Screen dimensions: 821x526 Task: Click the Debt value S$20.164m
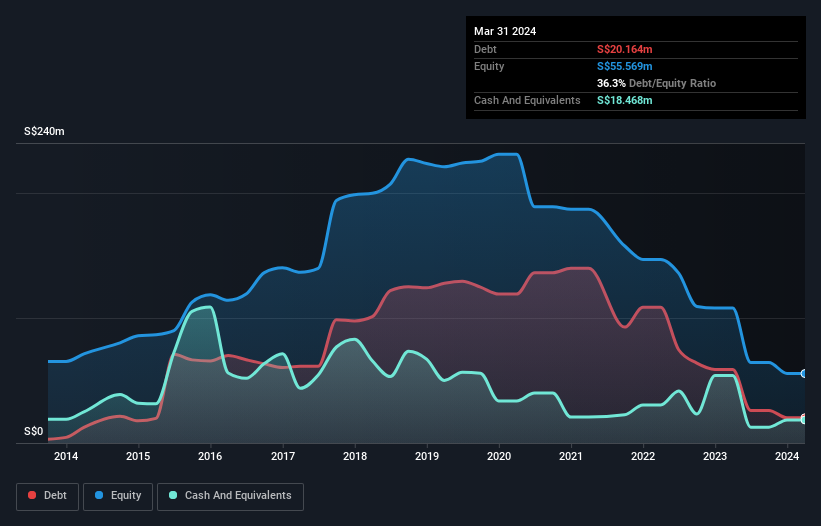pos(625,49)
